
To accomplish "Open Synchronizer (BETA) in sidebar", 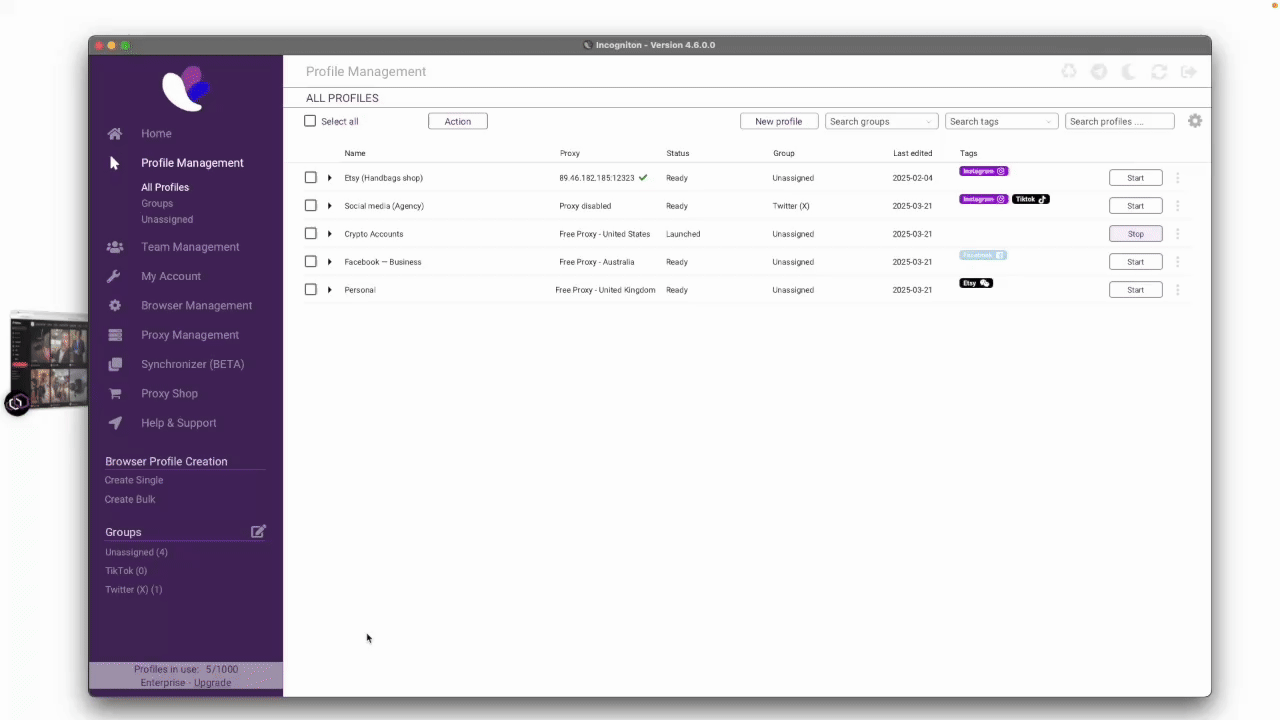I will pos(193,364).
